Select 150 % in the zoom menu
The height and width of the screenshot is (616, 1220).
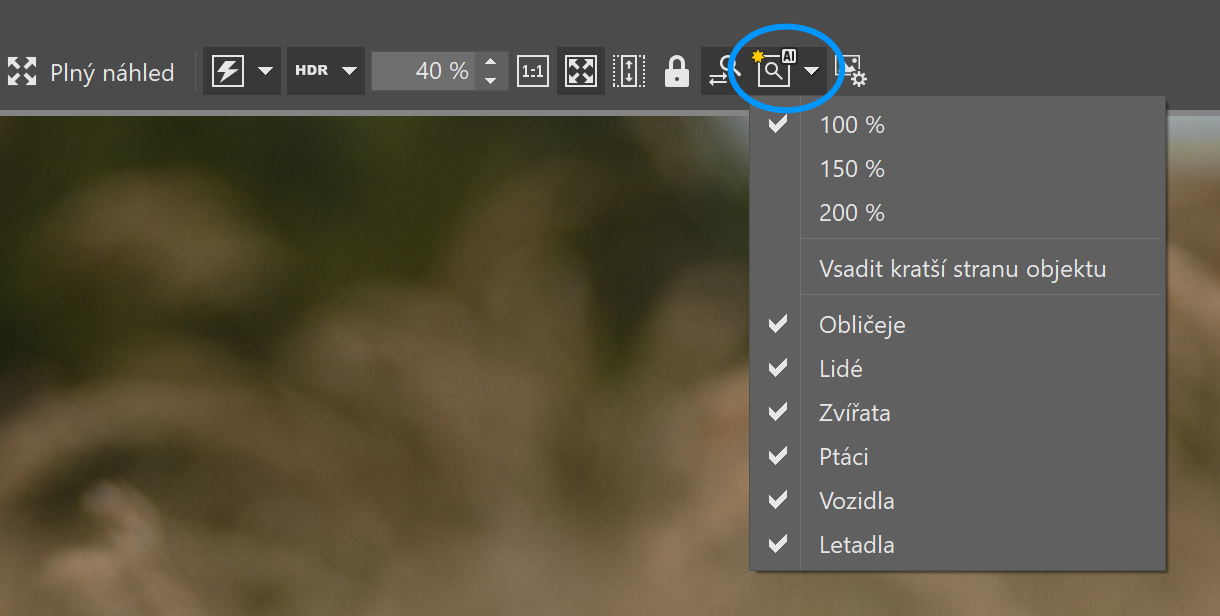click(x=852, y=169)
